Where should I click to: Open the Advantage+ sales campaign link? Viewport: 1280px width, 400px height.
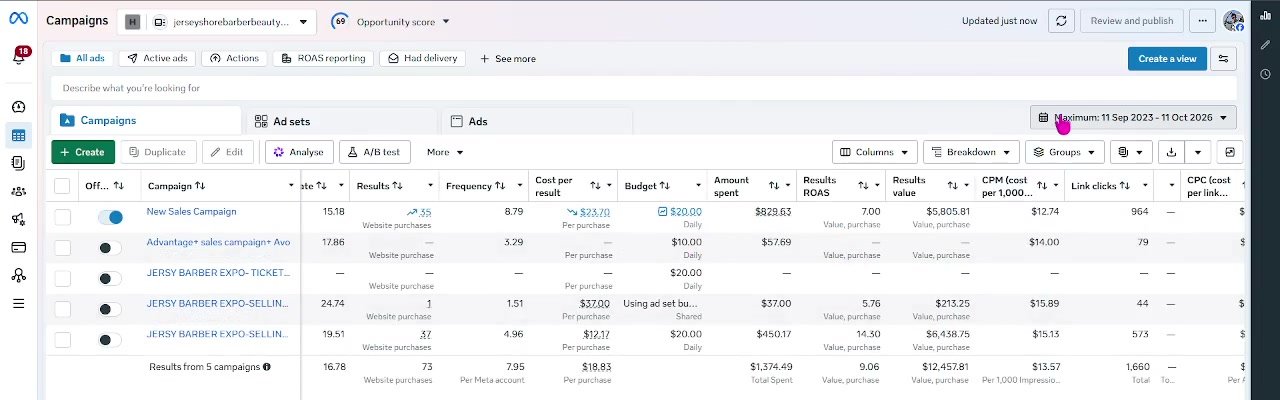[x=218, y=242]
